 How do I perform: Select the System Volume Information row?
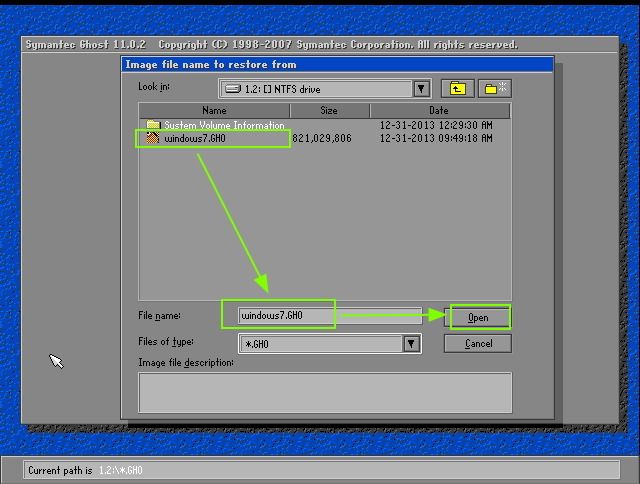[x=324, y=125]
